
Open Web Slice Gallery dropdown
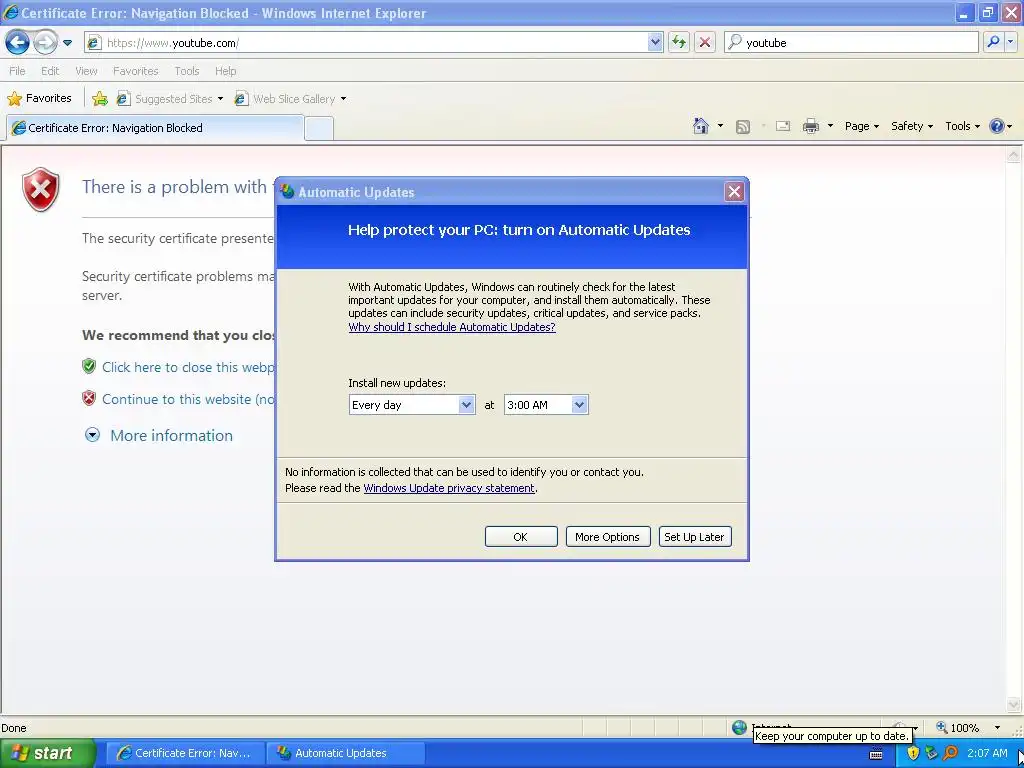click(343, 99)
